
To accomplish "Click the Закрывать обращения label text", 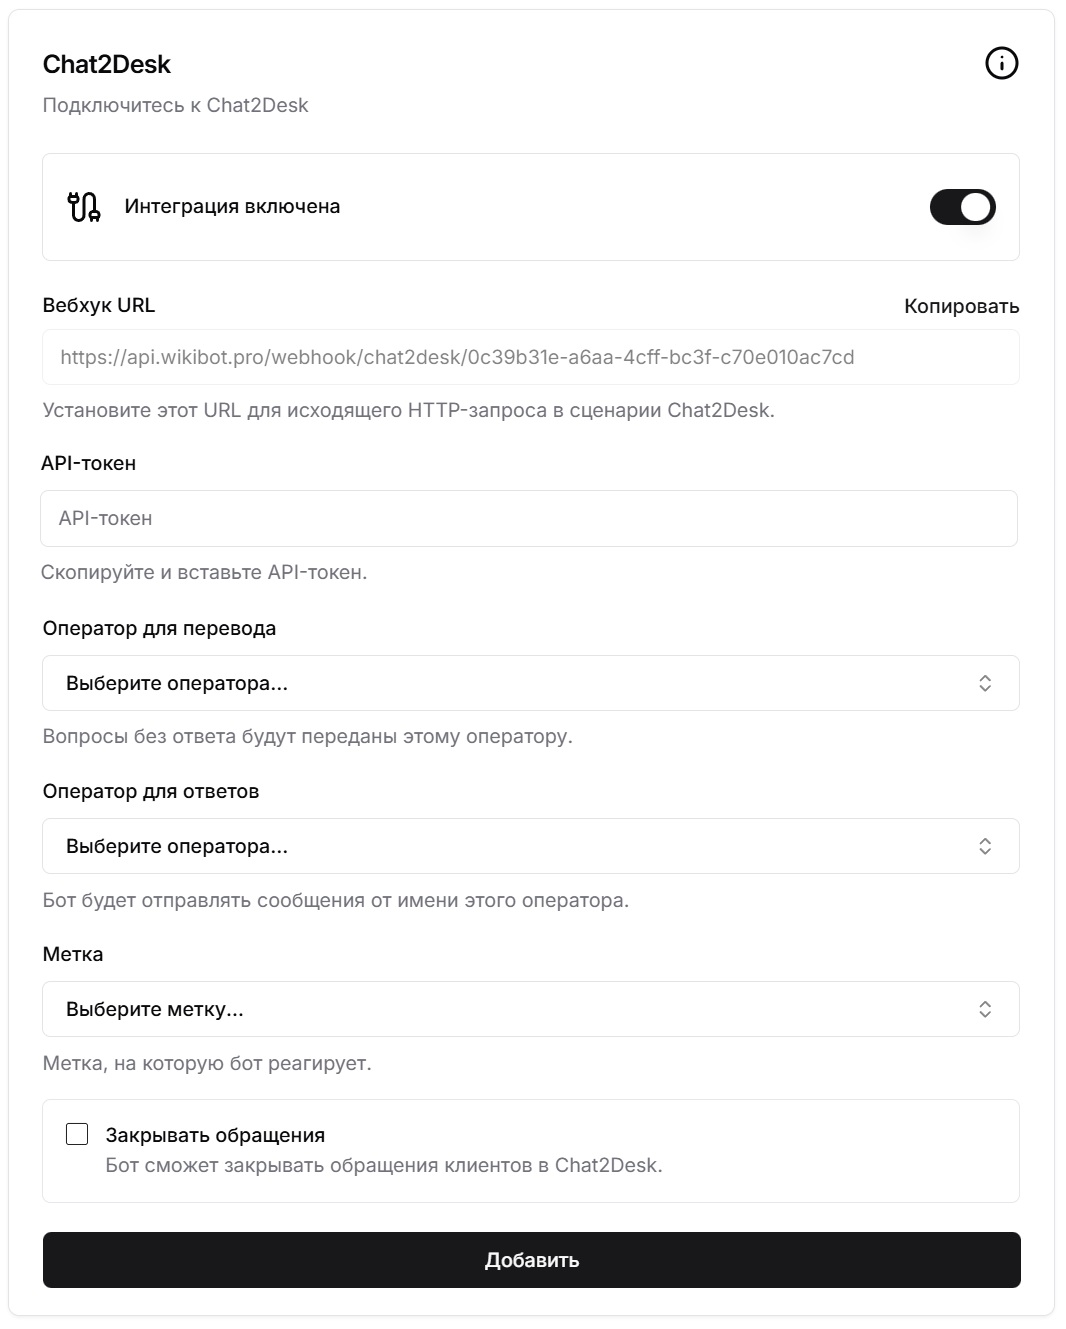I will (x=215, y=1135).
